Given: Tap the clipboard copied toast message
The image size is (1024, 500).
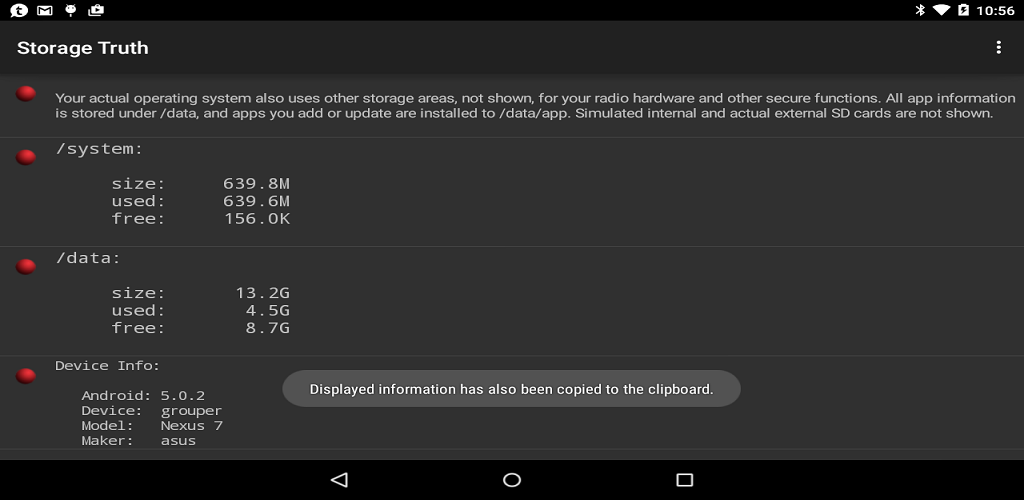Looking at the screenshot, I should pos(511,389).
